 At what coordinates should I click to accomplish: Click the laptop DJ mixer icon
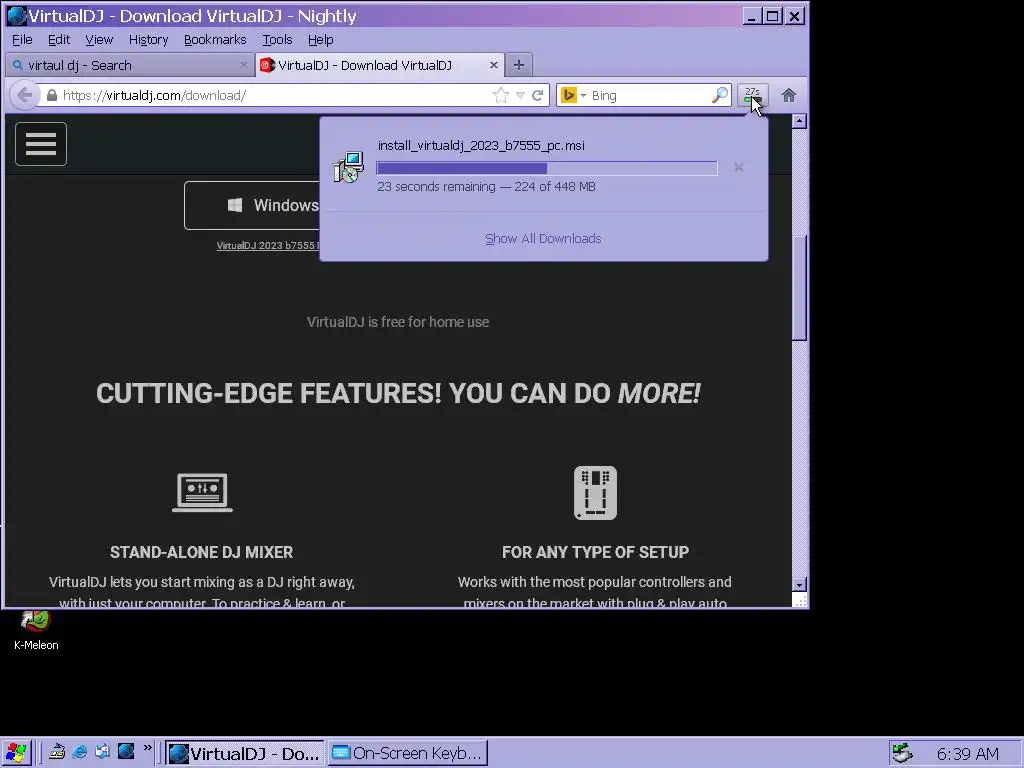pos(202,492)
